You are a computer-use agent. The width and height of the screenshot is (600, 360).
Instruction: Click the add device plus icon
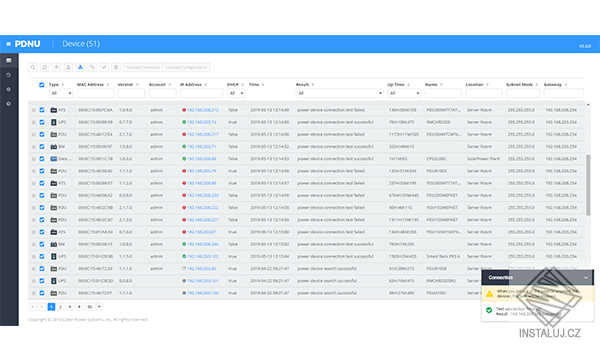click(57, 67)
